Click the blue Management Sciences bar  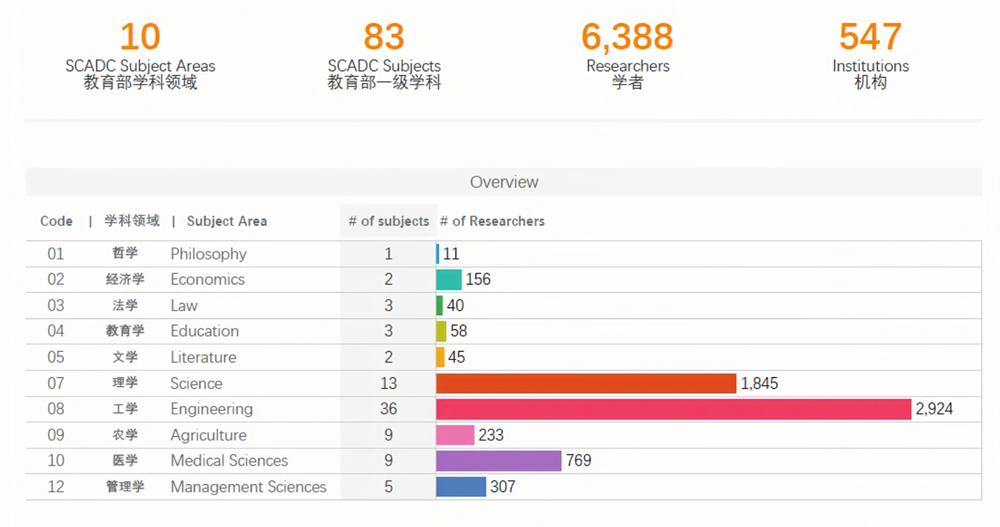click(461, 487)
